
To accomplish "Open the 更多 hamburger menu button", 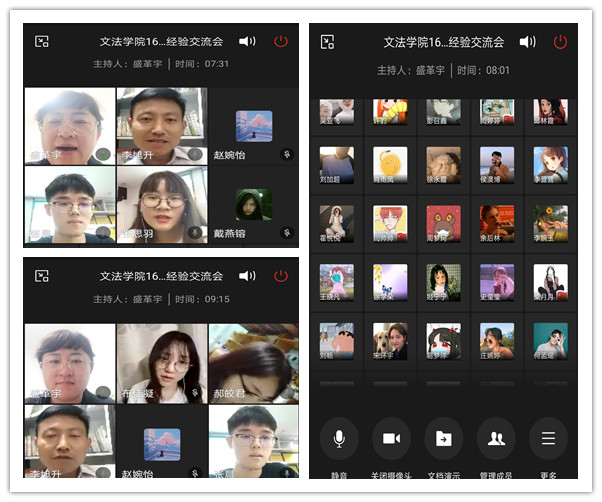I will (x=548, y=438).
